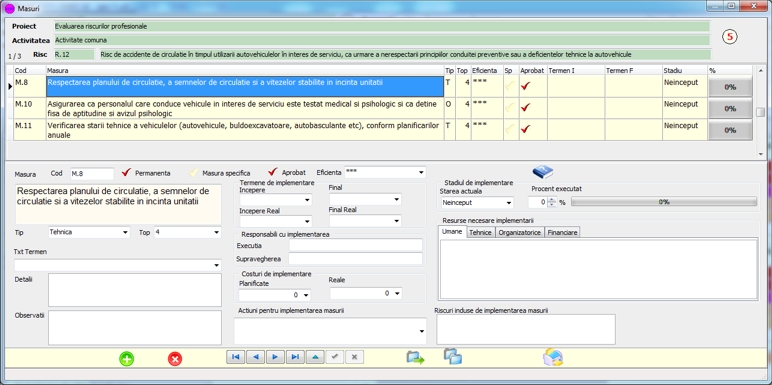The width and height of the screenshot is (772, 385).
Task: Go to first record navigation button
Action: [236, 357]
